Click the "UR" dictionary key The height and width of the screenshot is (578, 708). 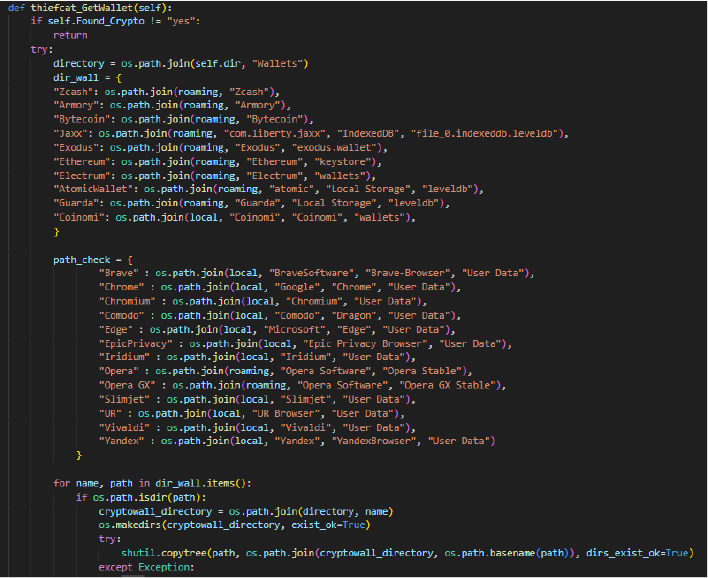(x=110, y=414)
